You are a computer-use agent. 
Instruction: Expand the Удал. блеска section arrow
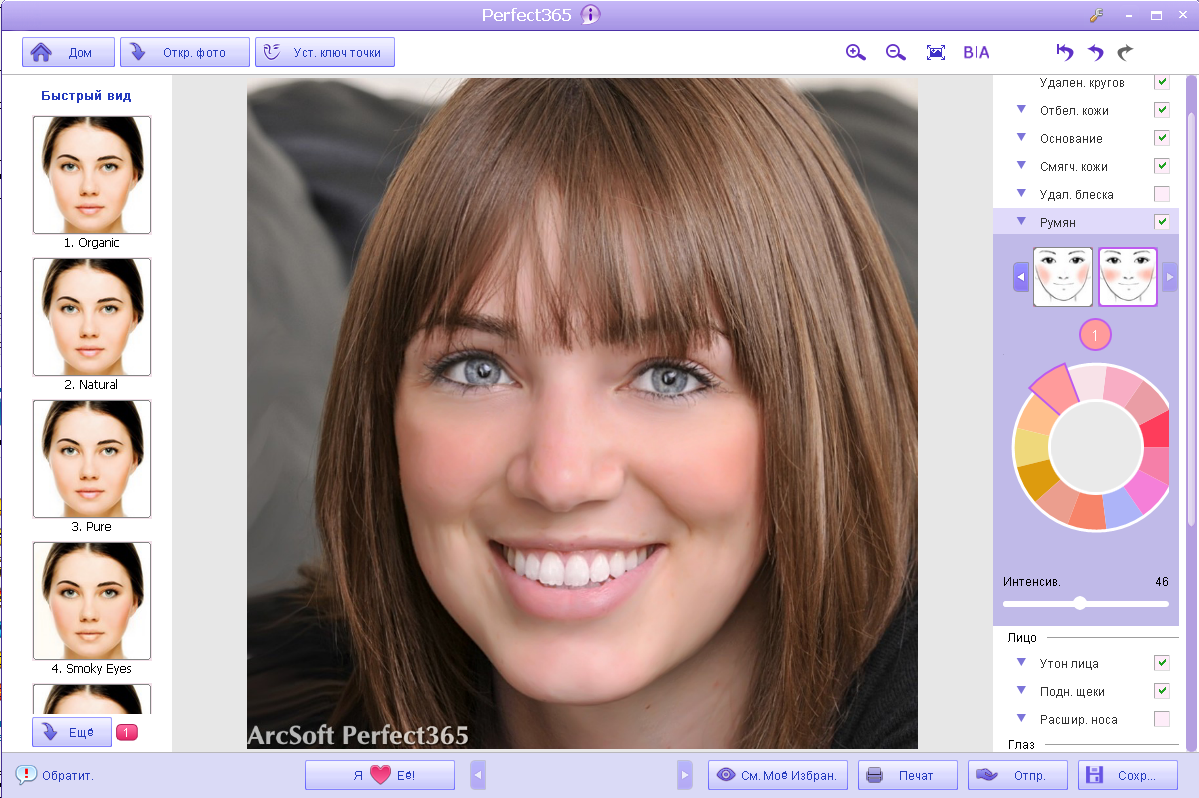click(x=1021, y=193)
